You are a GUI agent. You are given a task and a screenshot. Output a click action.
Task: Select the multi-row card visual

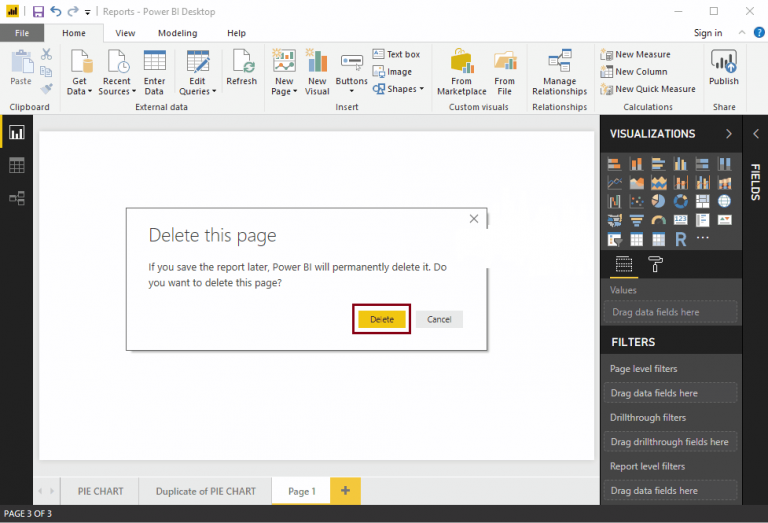coord(702,220)
